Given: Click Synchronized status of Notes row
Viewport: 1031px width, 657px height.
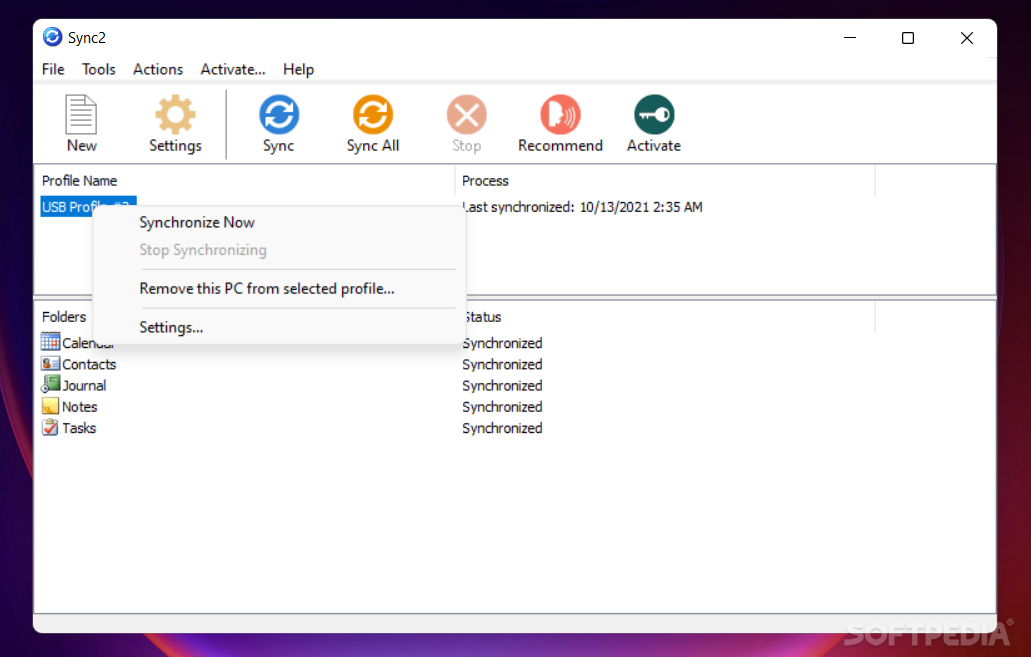Looking at the screenshot, I should 502,407.
